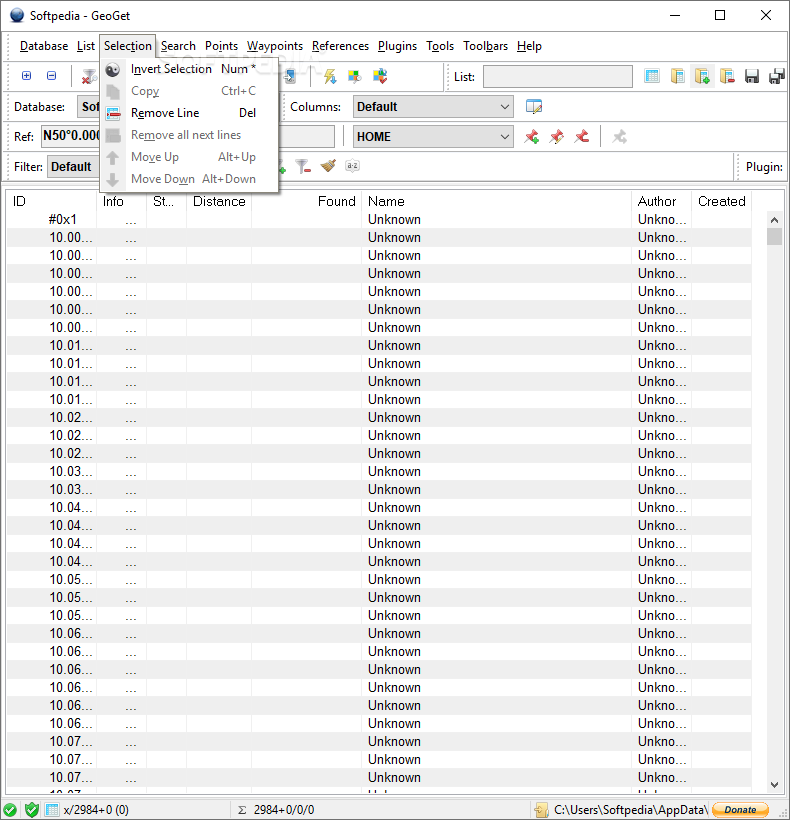Screen dimensions: 790x820
Task: Open the Filter Default dropdown
Action: tap(73, 167)
